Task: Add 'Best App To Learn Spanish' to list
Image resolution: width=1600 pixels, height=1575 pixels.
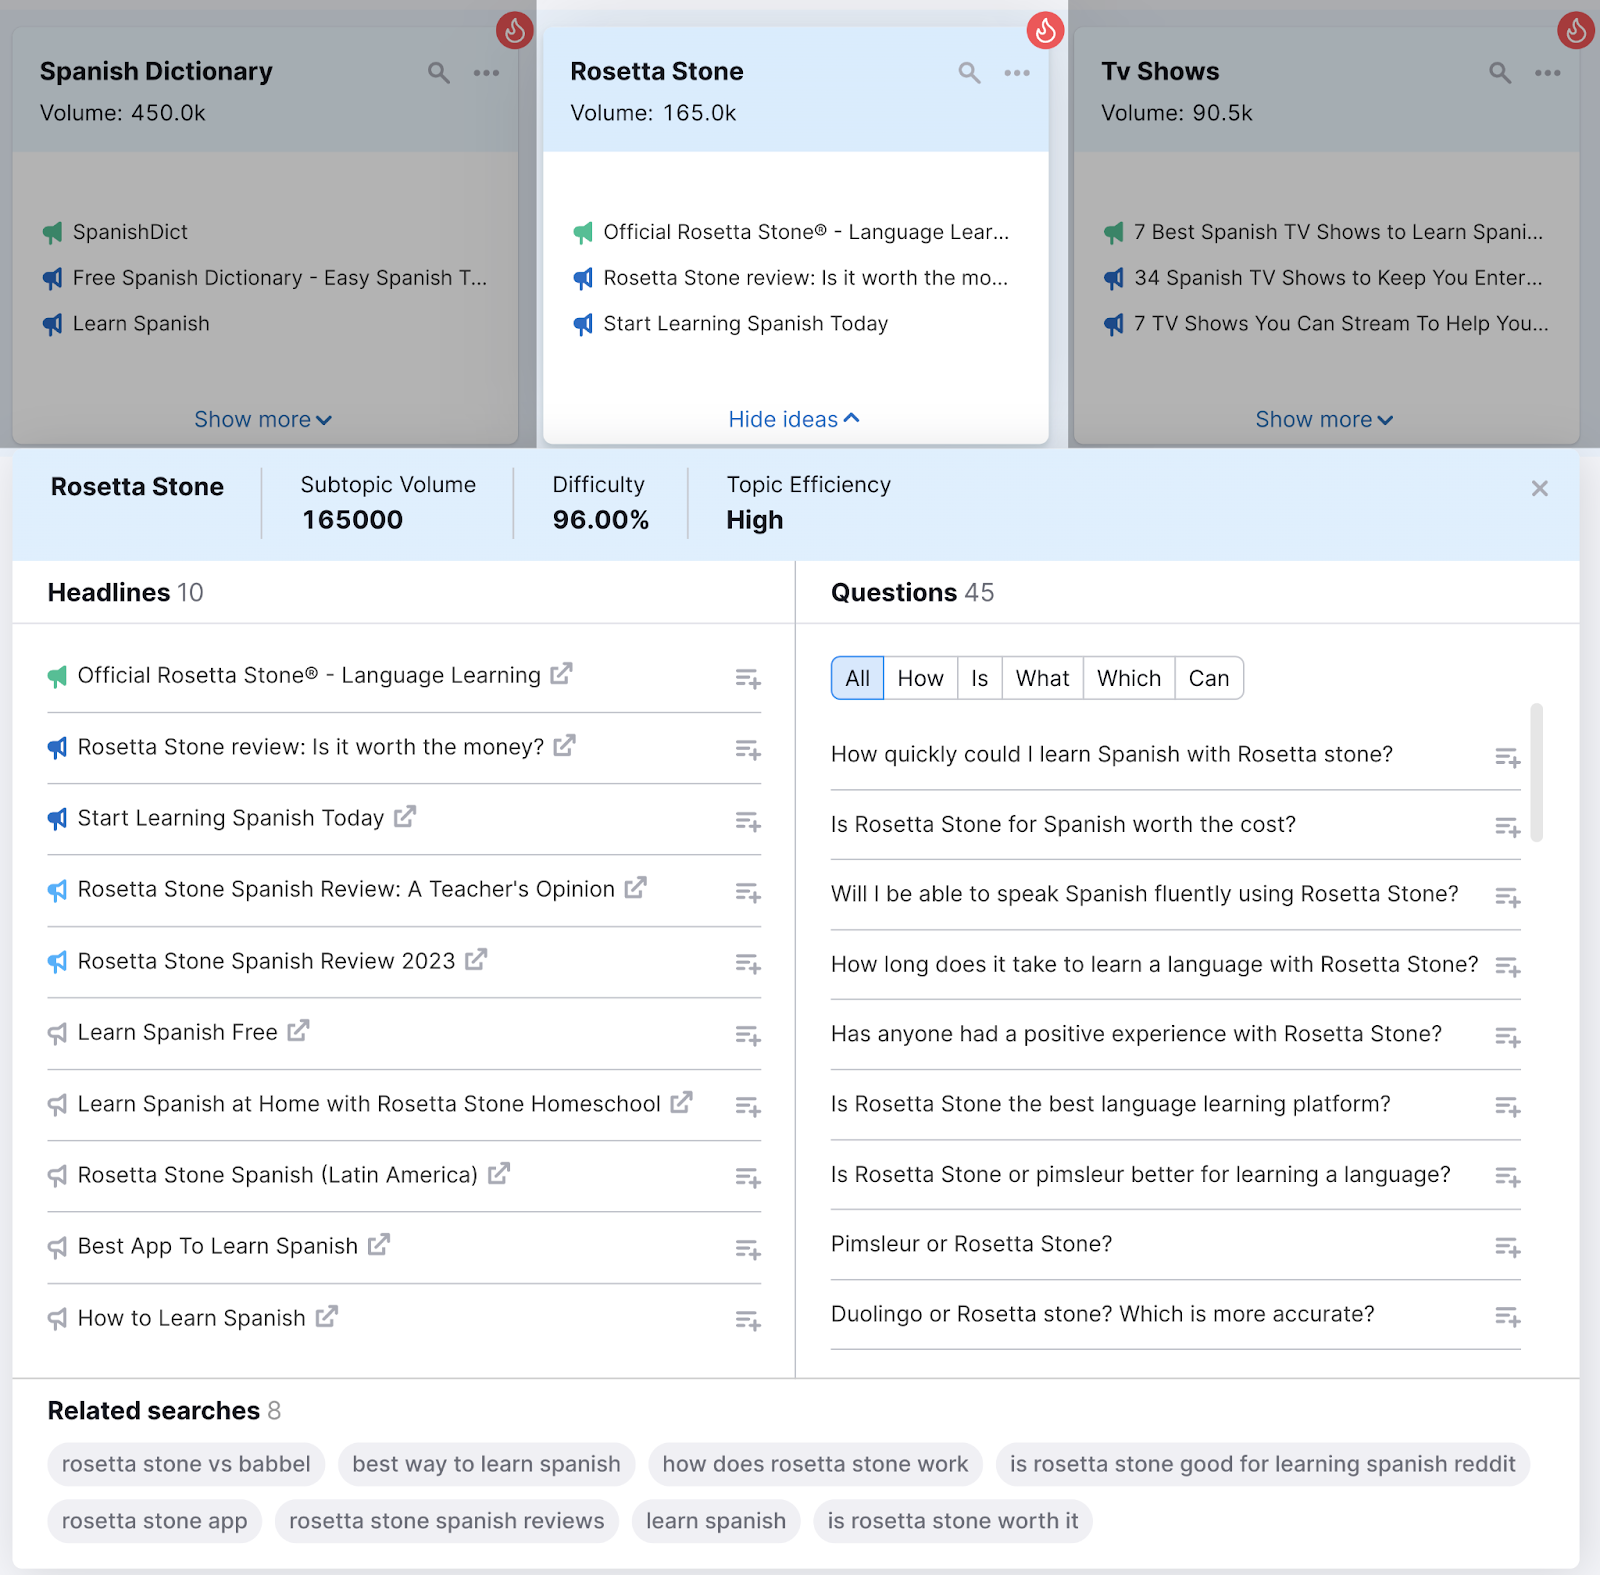Action: coord(748,1249)
